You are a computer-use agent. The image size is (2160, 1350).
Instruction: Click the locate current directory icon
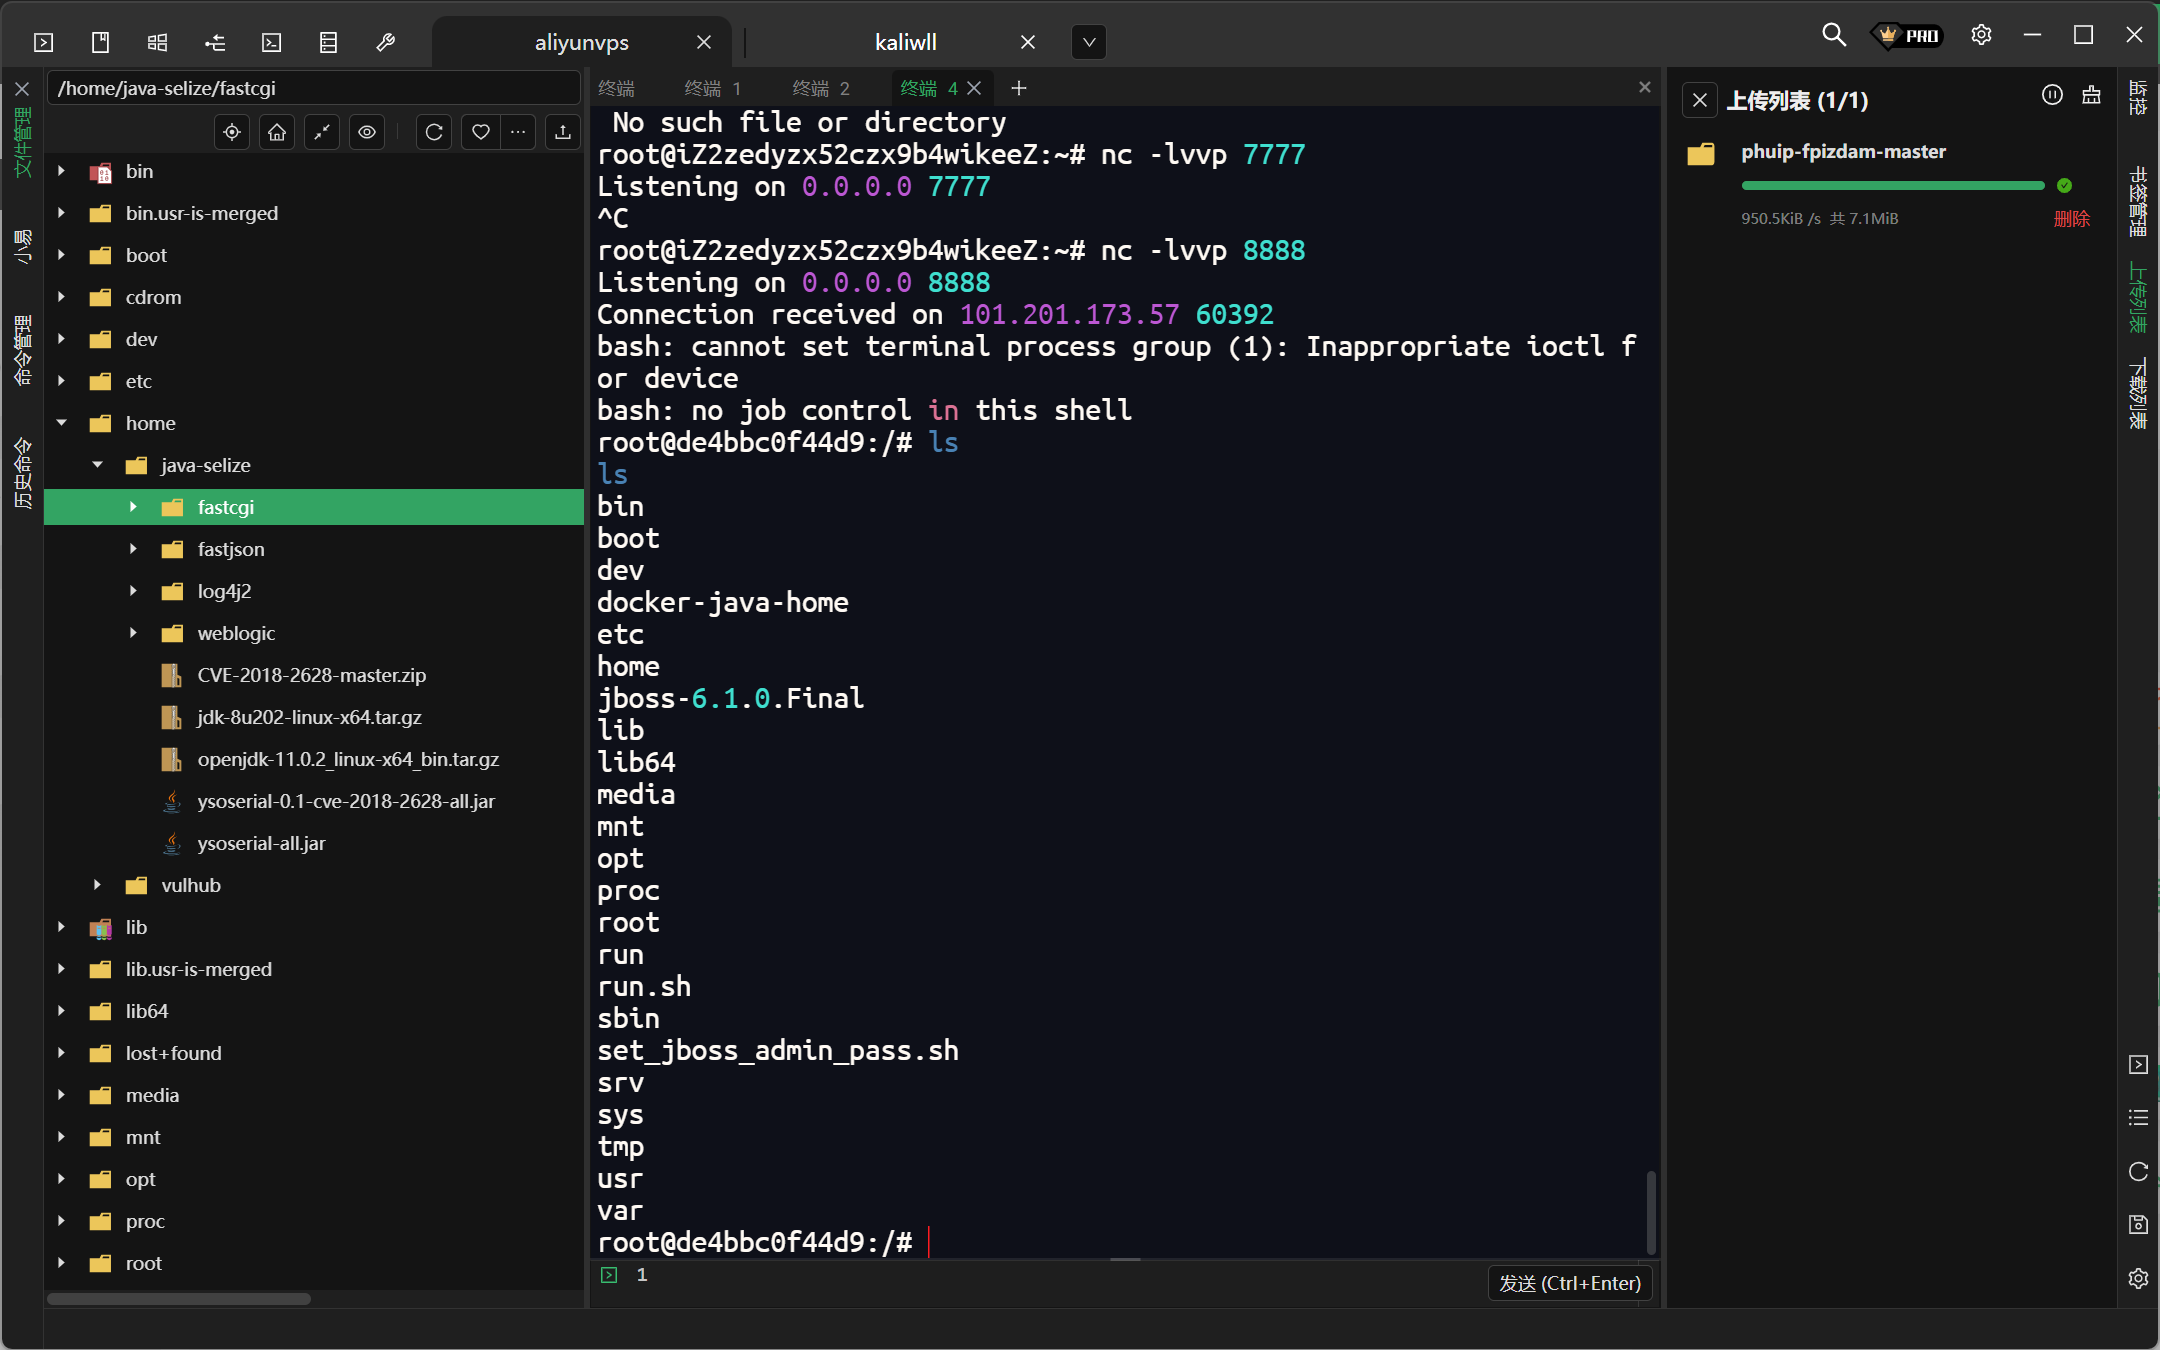coord(232,132)
